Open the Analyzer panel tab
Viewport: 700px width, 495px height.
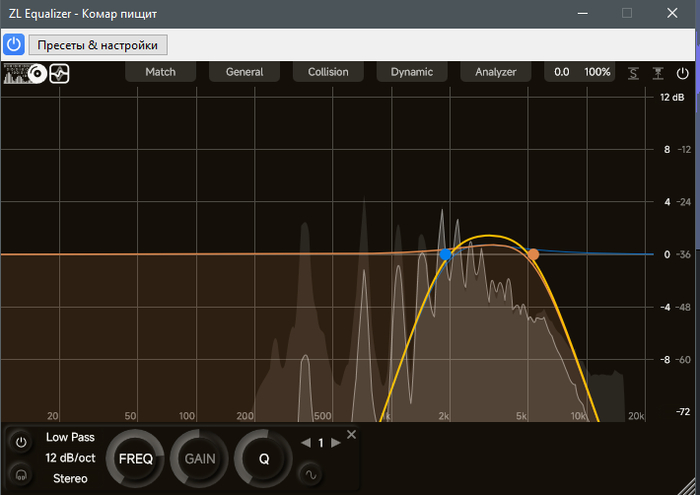pyautogui.click(x=495, y=72)
